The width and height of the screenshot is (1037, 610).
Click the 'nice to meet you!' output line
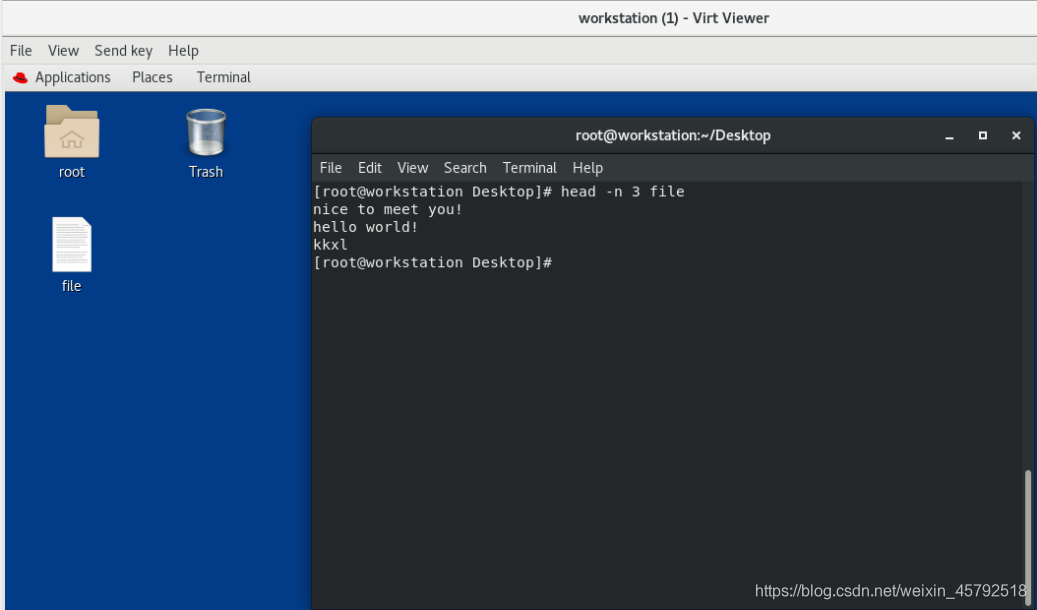point(388,210)
